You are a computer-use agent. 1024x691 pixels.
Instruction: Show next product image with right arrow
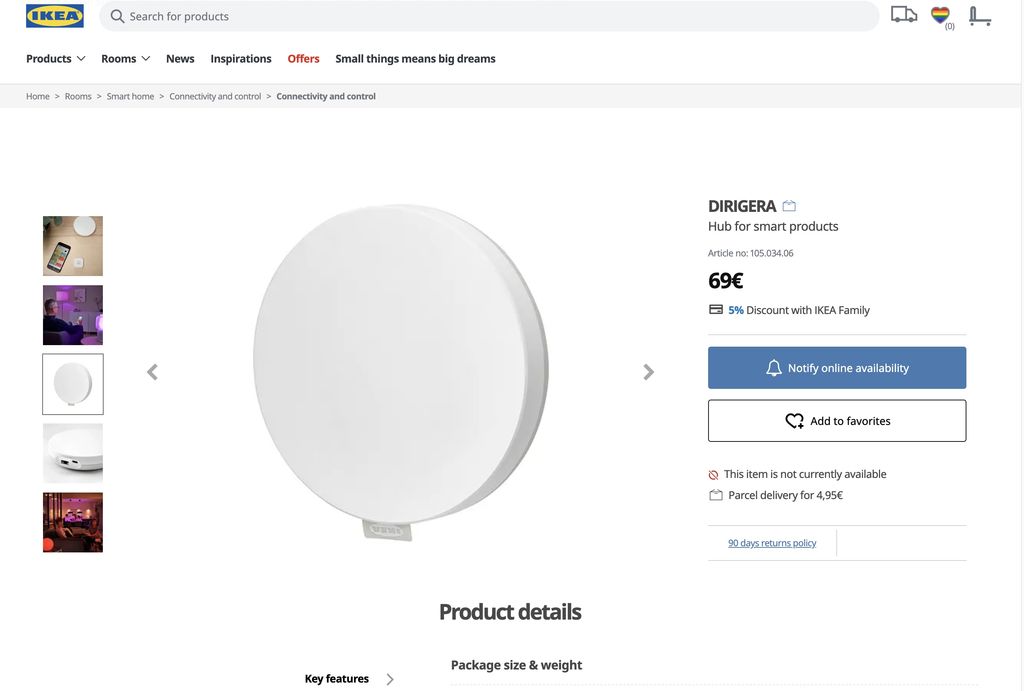[648, 372]
